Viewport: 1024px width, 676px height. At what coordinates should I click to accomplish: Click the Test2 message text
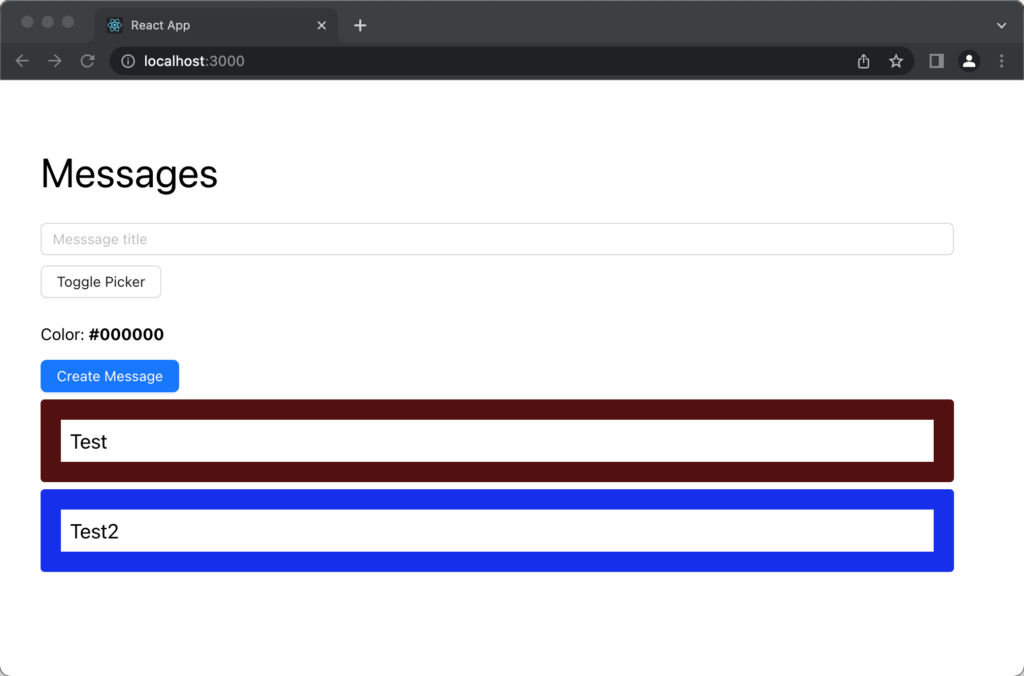tap(95, 531)
